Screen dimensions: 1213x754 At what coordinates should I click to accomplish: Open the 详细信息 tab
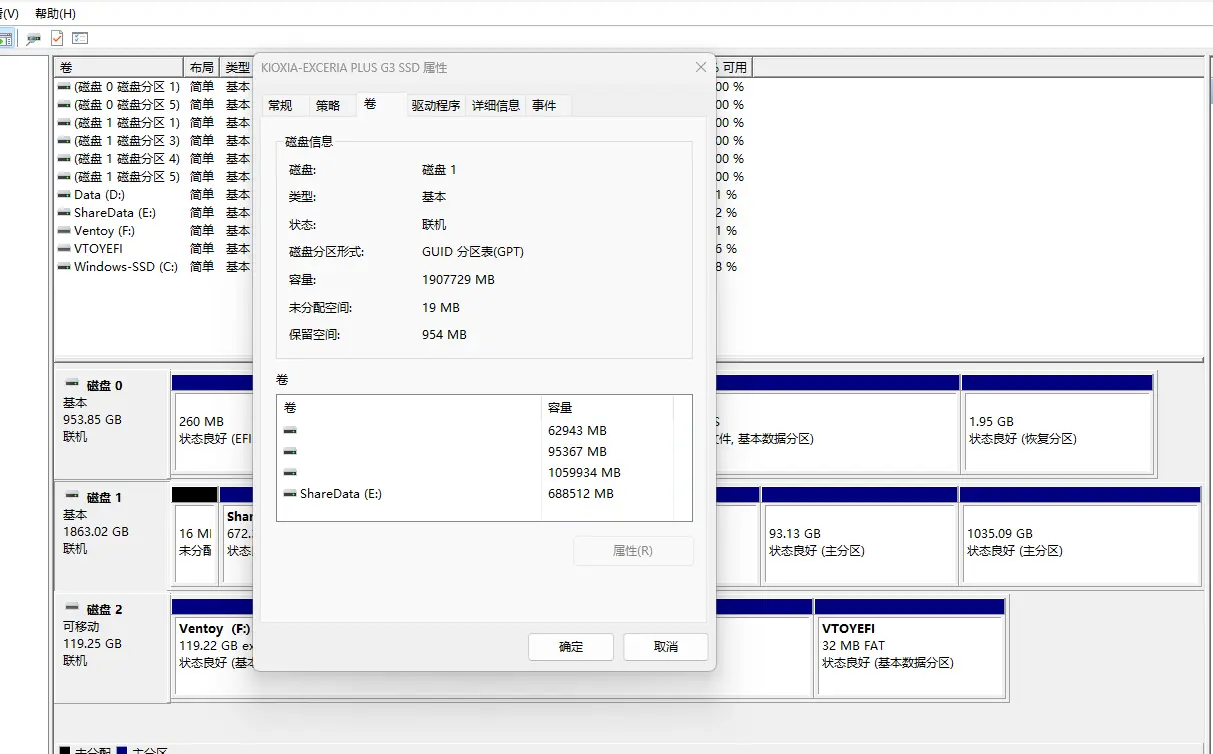pyautogui.click(x=496, y=105)
